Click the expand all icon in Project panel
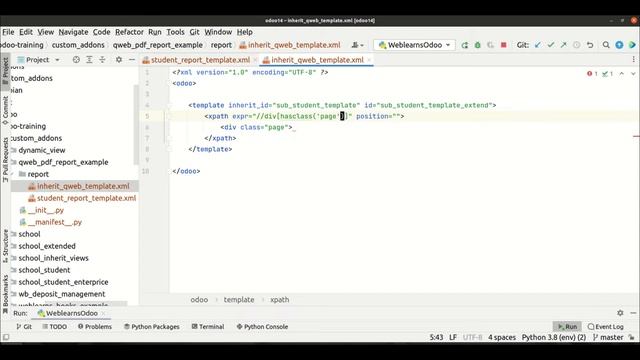The height and width of the screenshot is (360, 640). [89, 60]
